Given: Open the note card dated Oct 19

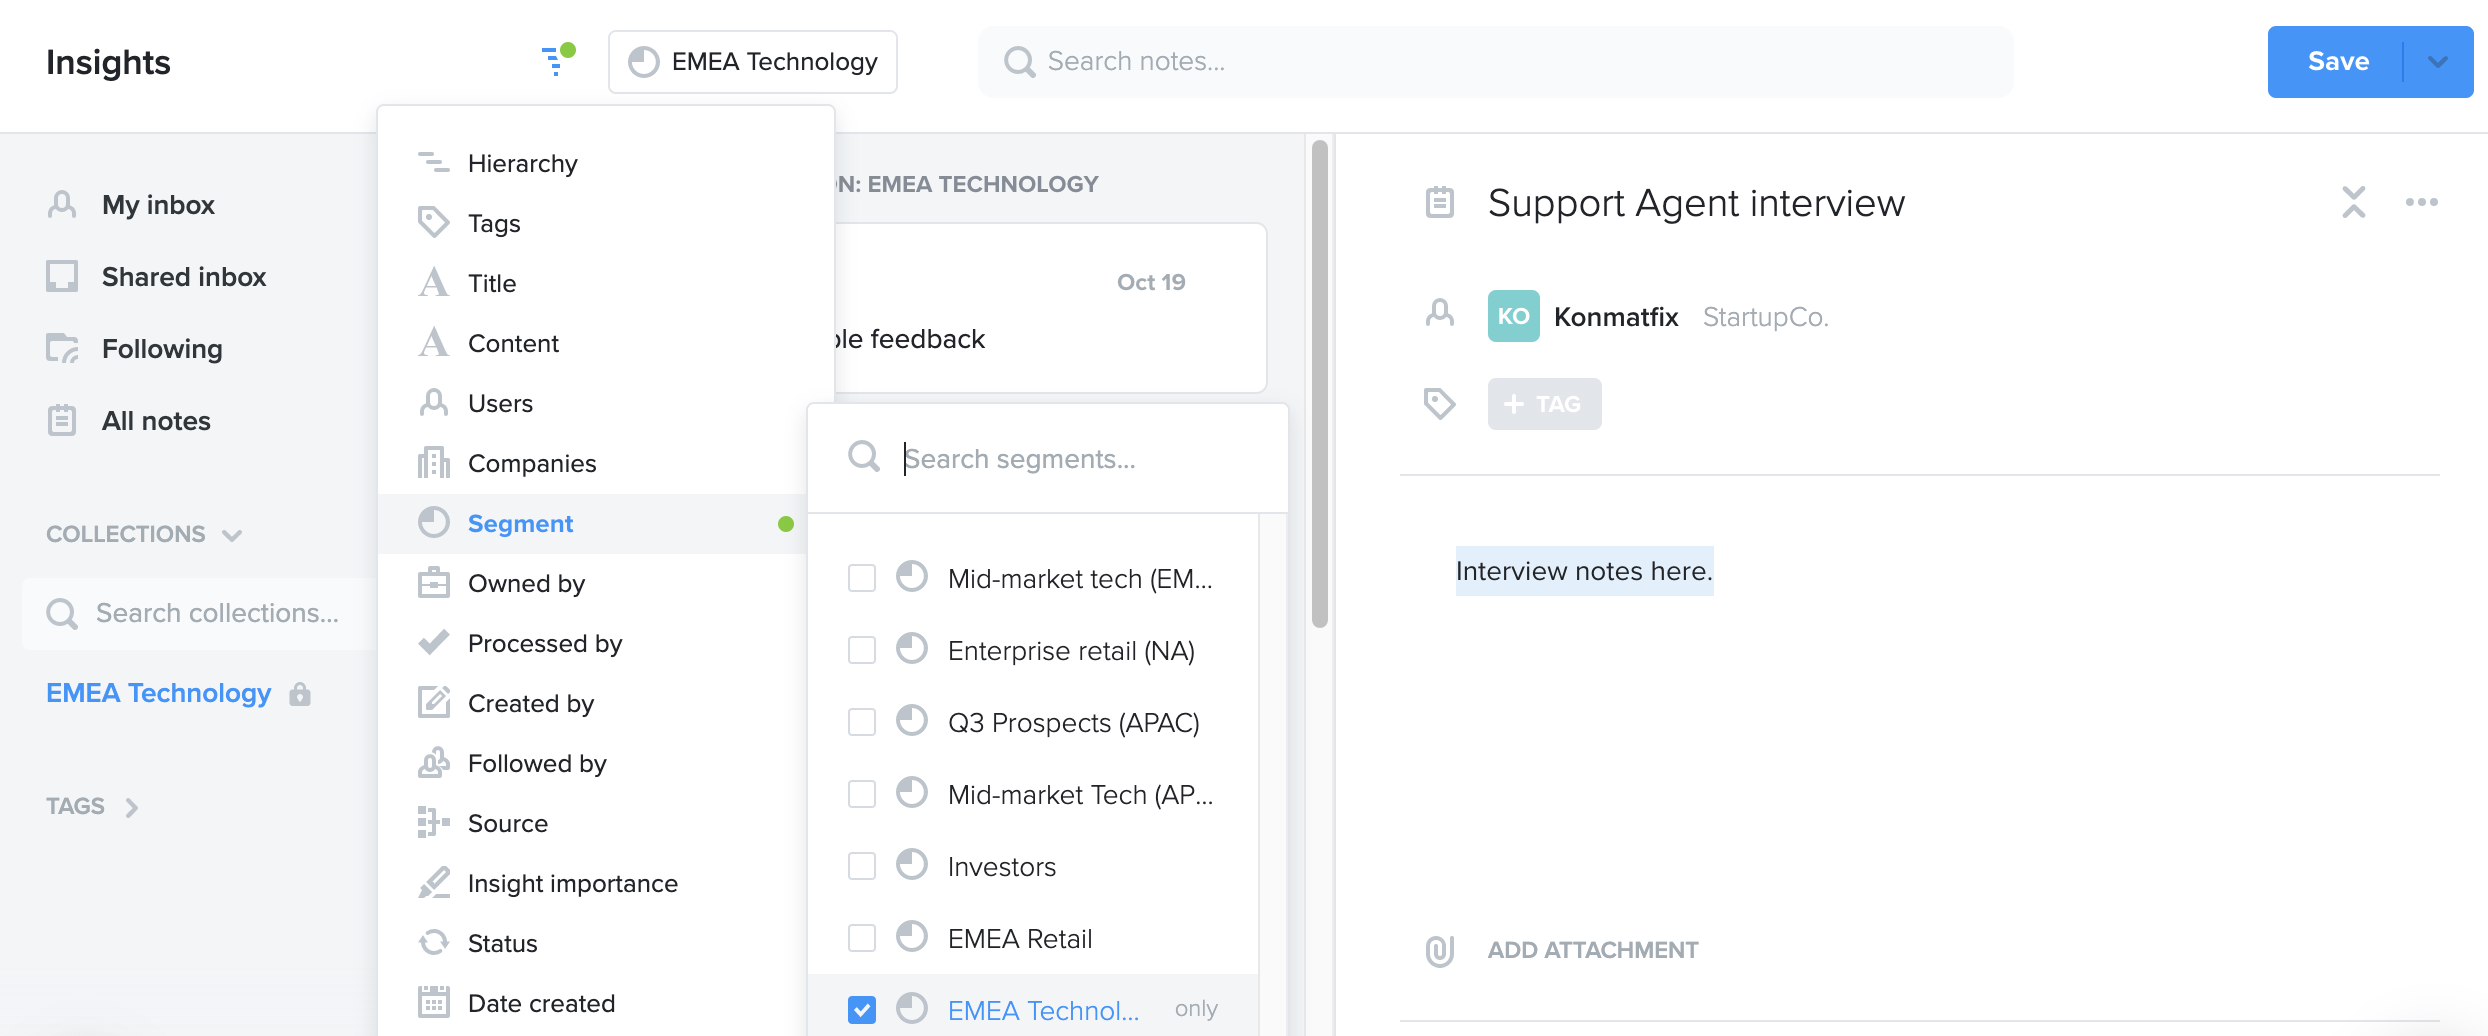Looking at the screenshot, I should 1050,308.
